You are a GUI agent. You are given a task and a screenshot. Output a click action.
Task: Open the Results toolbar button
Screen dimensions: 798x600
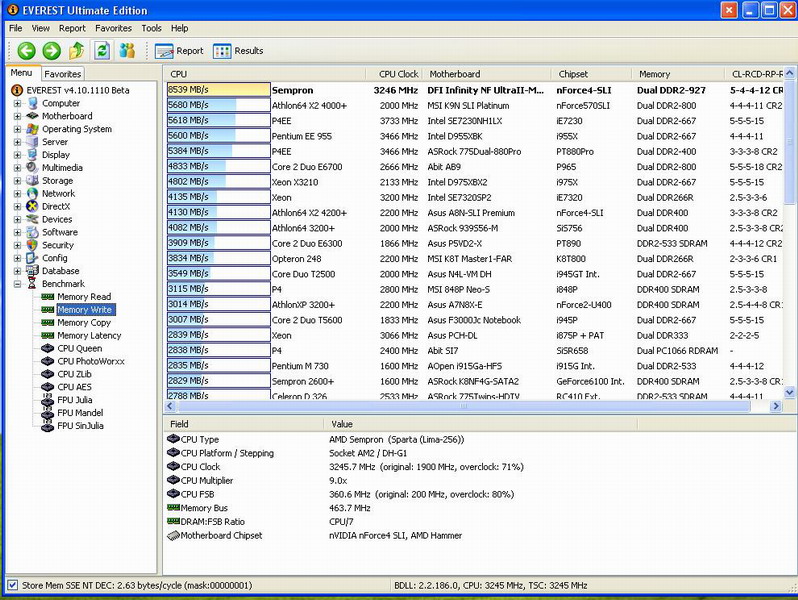pos(238,51)
